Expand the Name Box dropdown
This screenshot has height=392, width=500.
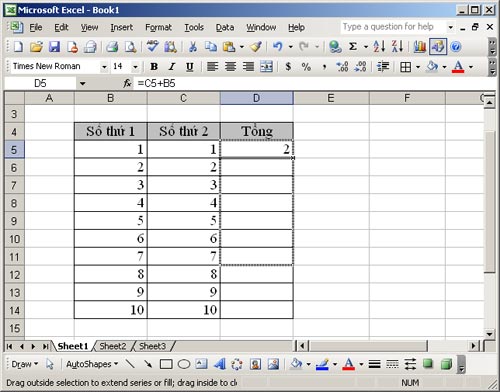coord(82,83)
